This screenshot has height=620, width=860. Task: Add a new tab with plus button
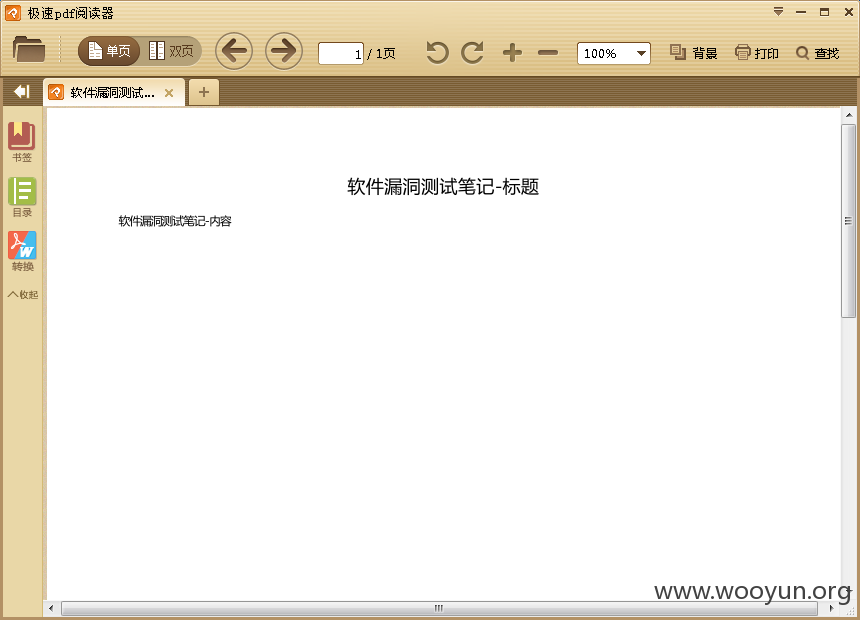[203, 92]
